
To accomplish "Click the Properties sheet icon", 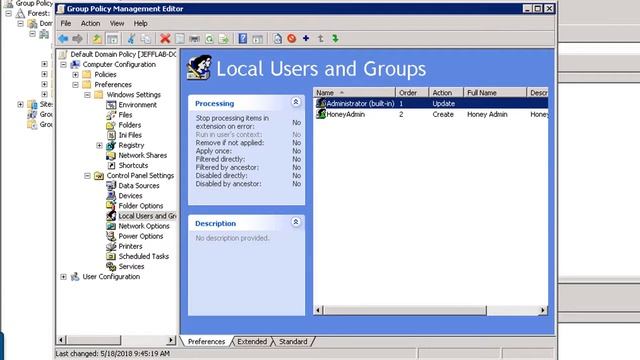I will click(180, 39).
